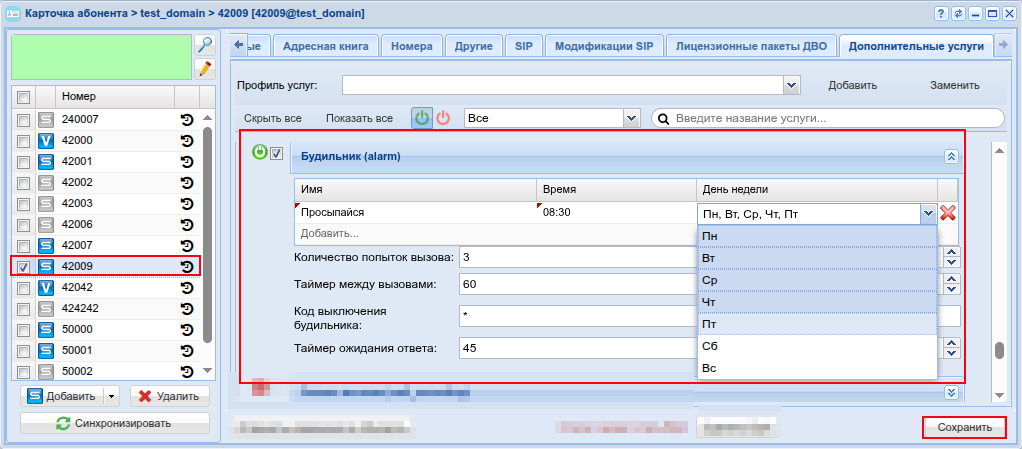Click the V type icon of 42042
Image resolution: width=1022 pixels, height=449 pixels.
pyautogui.click(x=46, y=287)
